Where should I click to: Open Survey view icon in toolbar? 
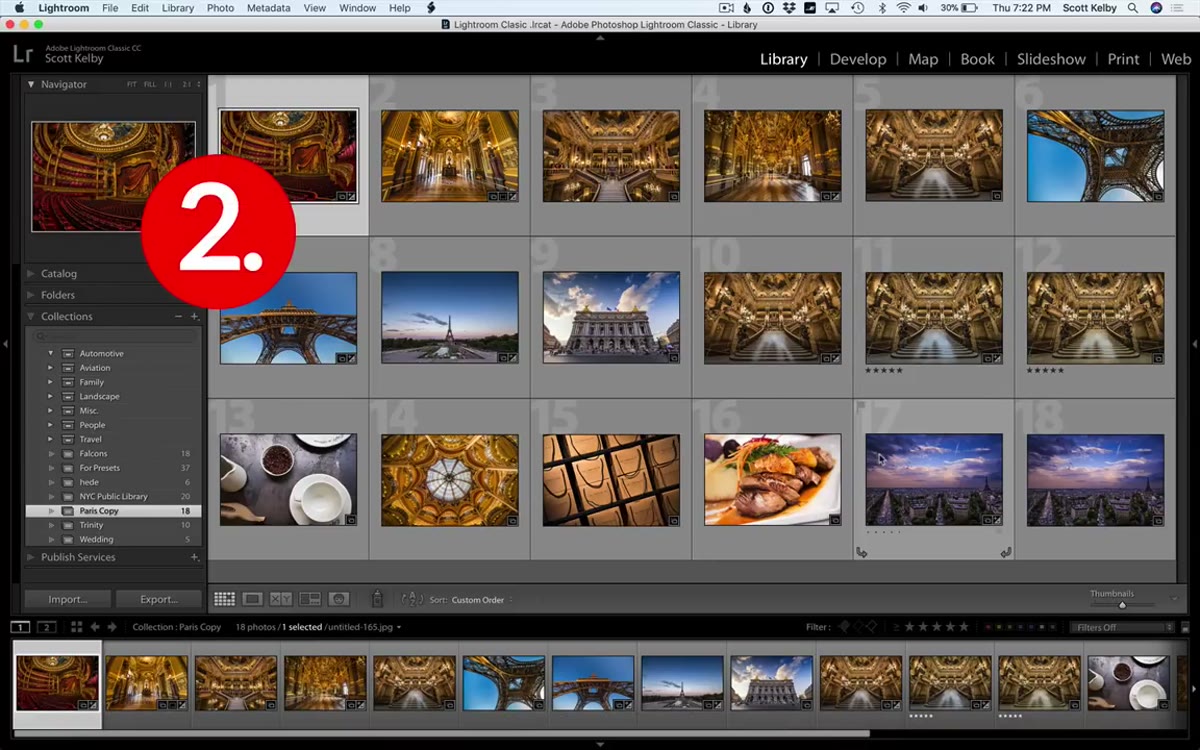click(310, 599)
